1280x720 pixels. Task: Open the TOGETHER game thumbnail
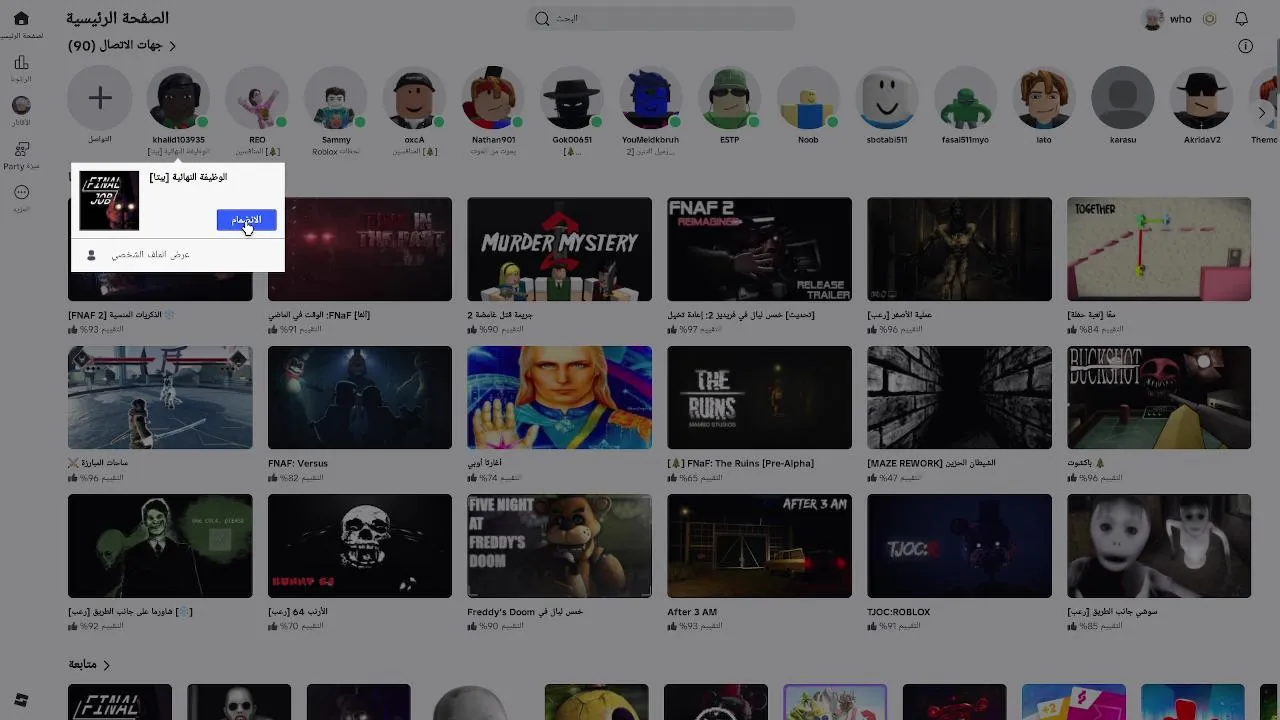click(1159, 249)
